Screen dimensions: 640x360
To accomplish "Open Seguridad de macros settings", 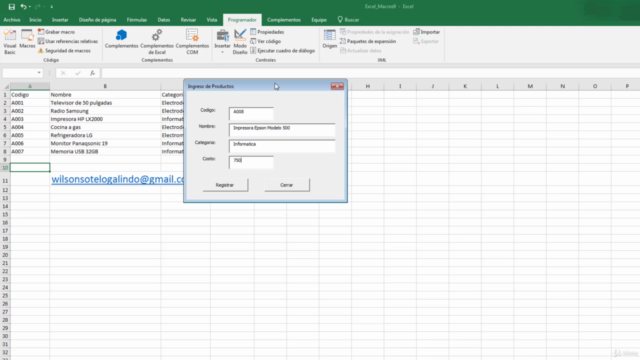I will pos(64,51).
